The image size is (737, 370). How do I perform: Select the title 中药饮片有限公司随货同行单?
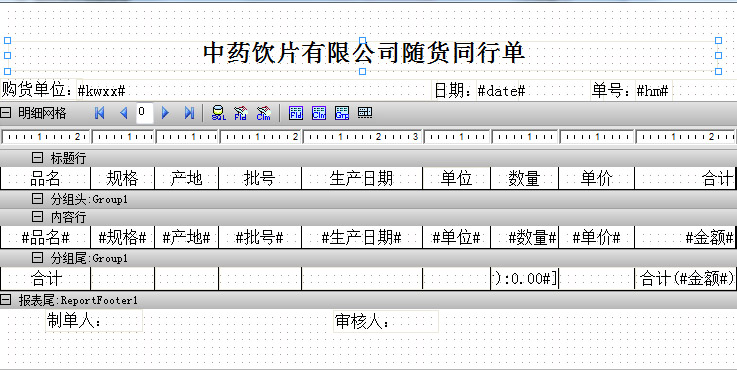pyautogui.click(x=364, y=53)
